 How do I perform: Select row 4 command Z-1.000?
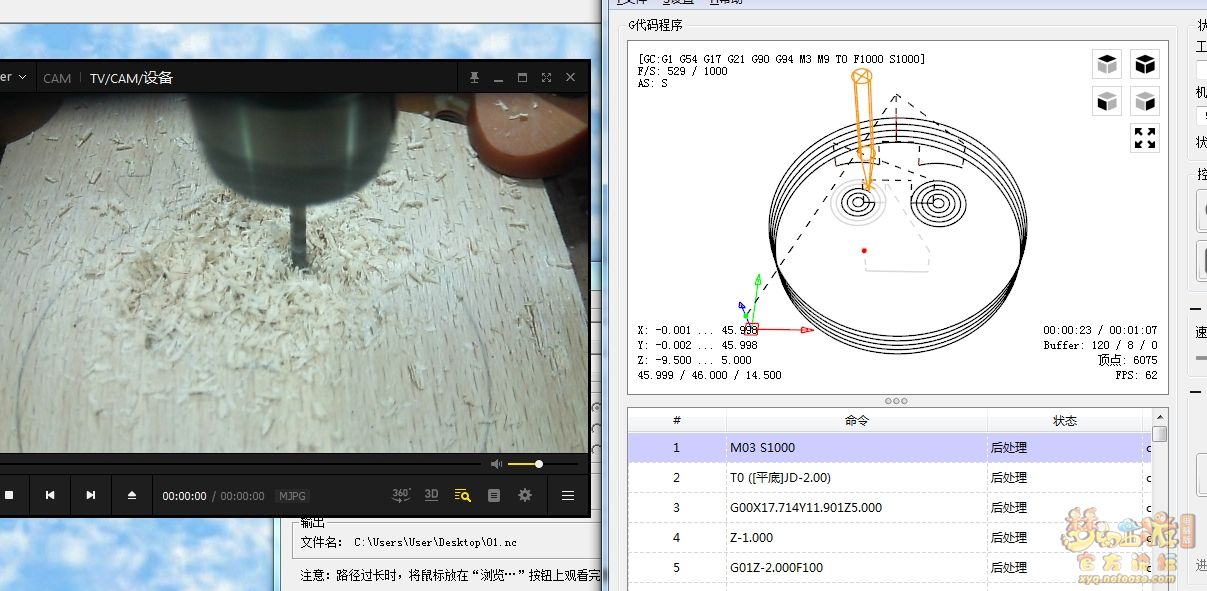[x=856, y=537]
